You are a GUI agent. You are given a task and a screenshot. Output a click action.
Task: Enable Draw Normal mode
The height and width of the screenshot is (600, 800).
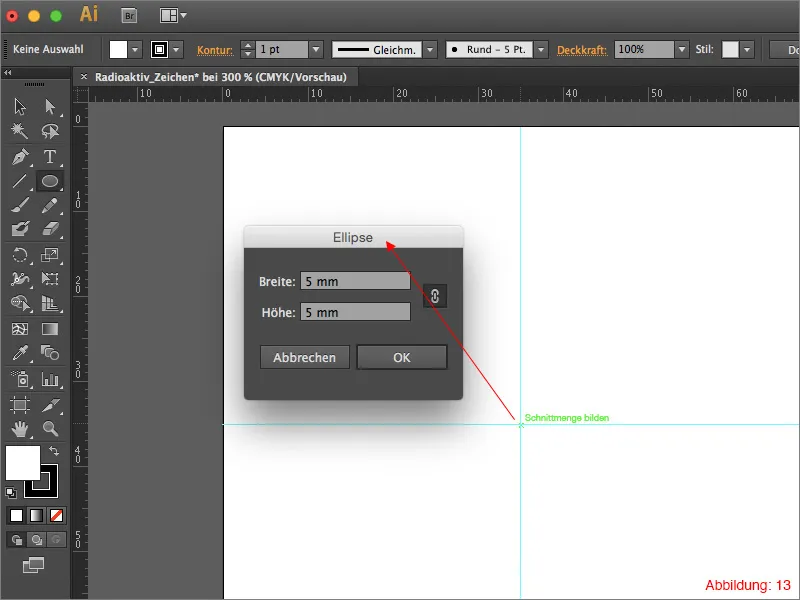17,540
